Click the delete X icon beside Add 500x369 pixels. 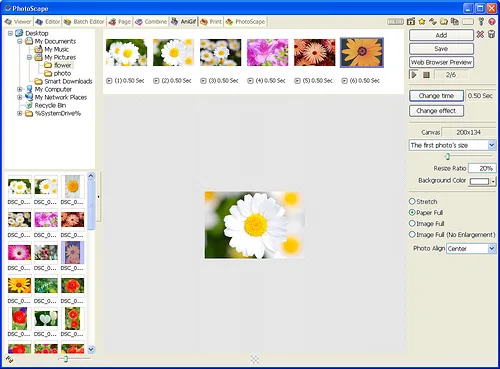480,34
